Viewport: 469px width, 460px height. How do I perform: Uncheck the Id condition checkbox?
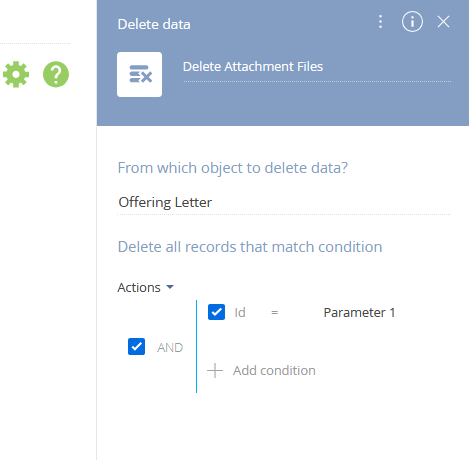coord(216,312)
